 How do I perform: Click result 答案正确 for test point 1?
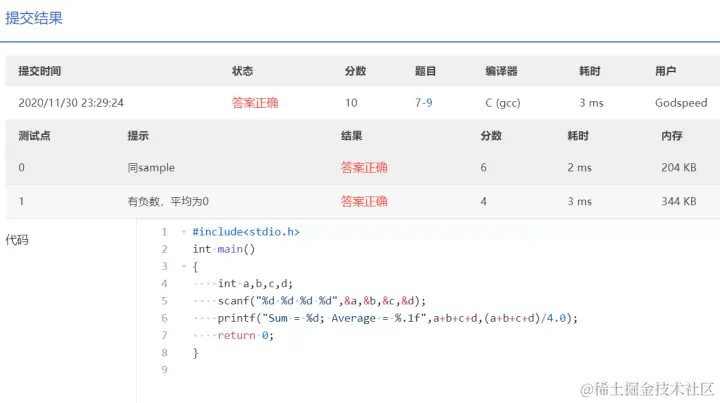[364, 201]
